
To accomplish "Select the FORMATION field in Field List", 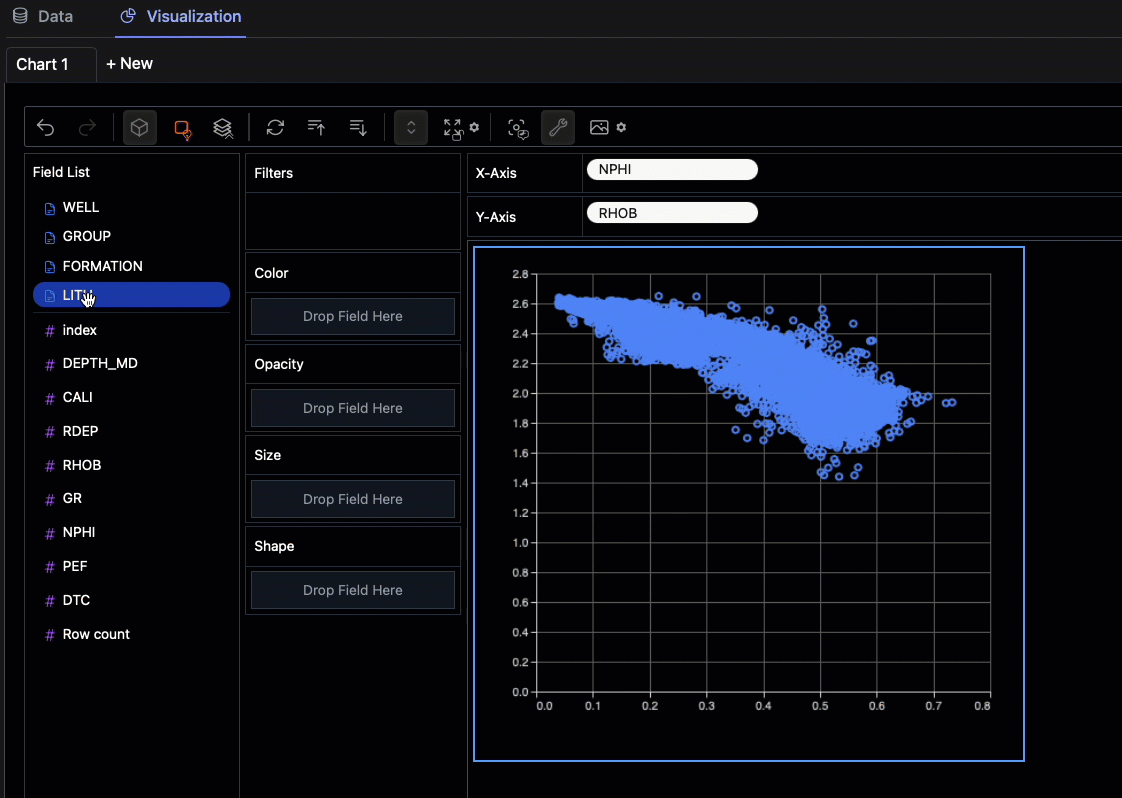I will coord(102,266).
